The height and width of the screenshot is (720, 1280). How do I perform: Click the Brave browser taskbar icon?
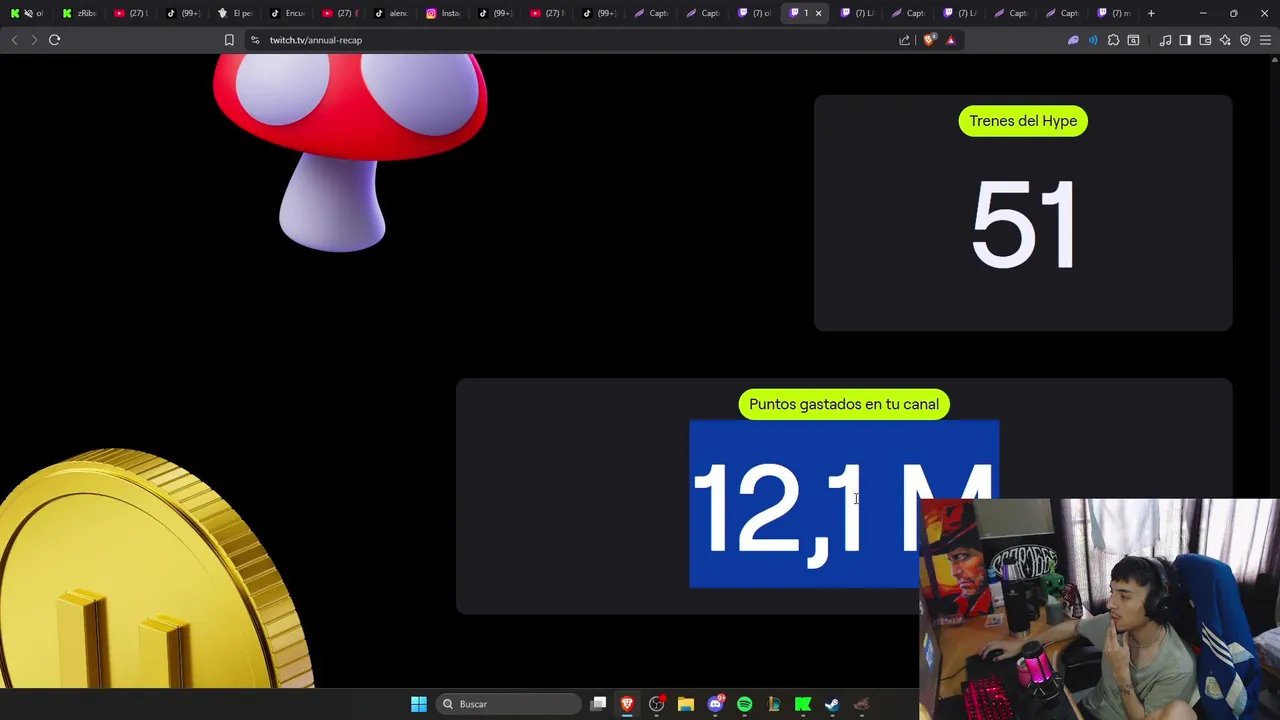pyautogui.click(x=627, y=704)
